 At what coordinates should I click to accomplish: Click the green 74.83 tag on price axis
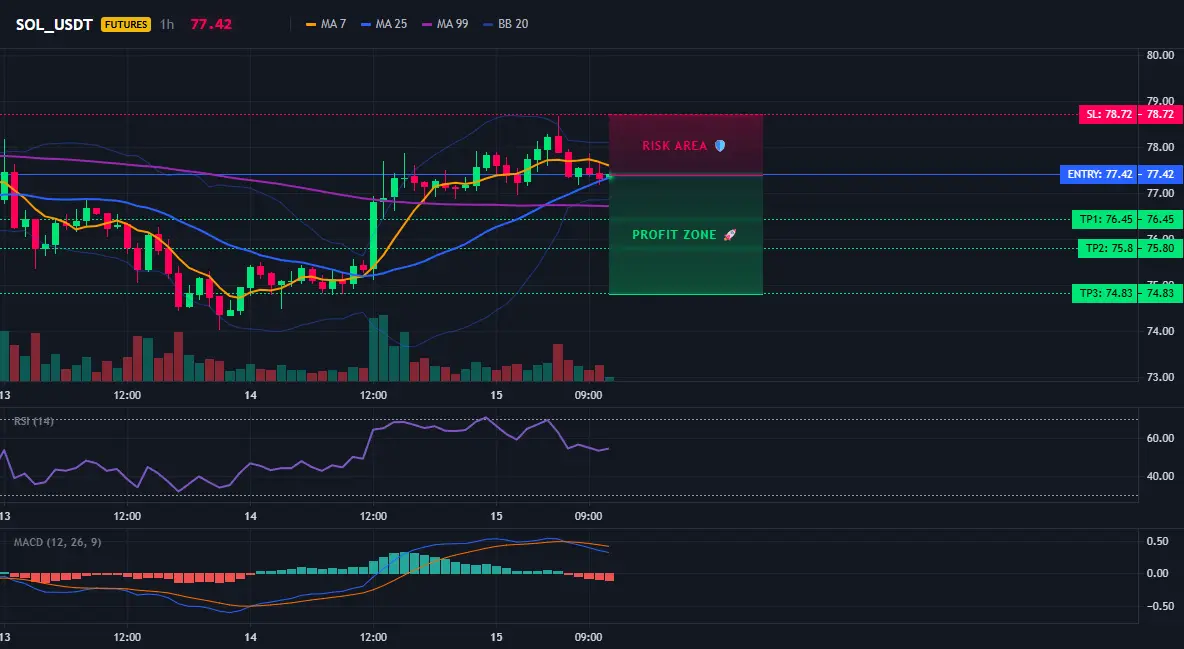coord(1161,293)
